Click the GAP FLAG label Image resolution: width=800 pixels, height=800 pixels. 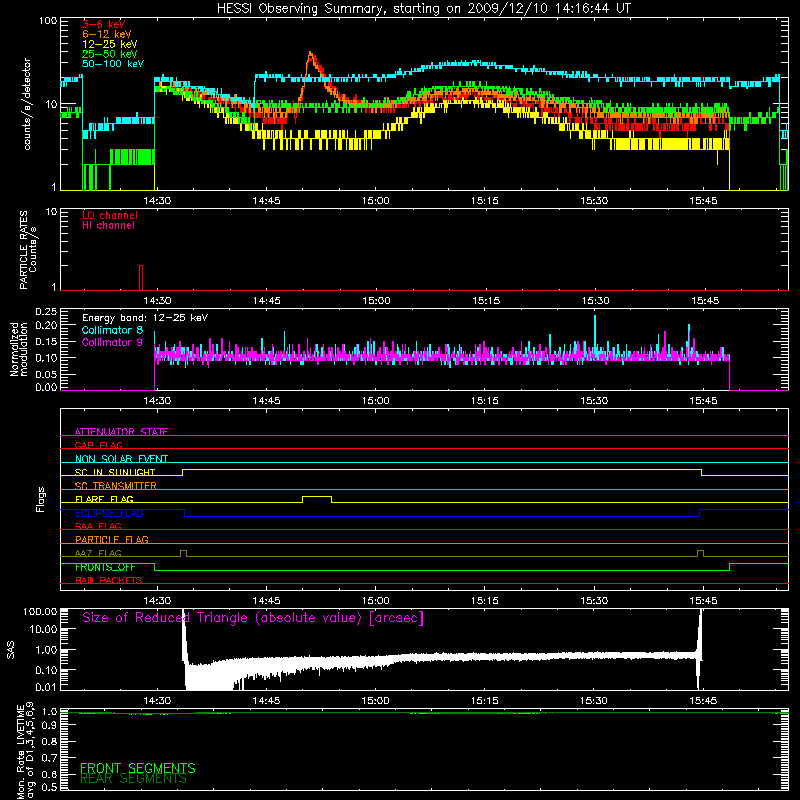pyautogui.click(x=98, y=445)
